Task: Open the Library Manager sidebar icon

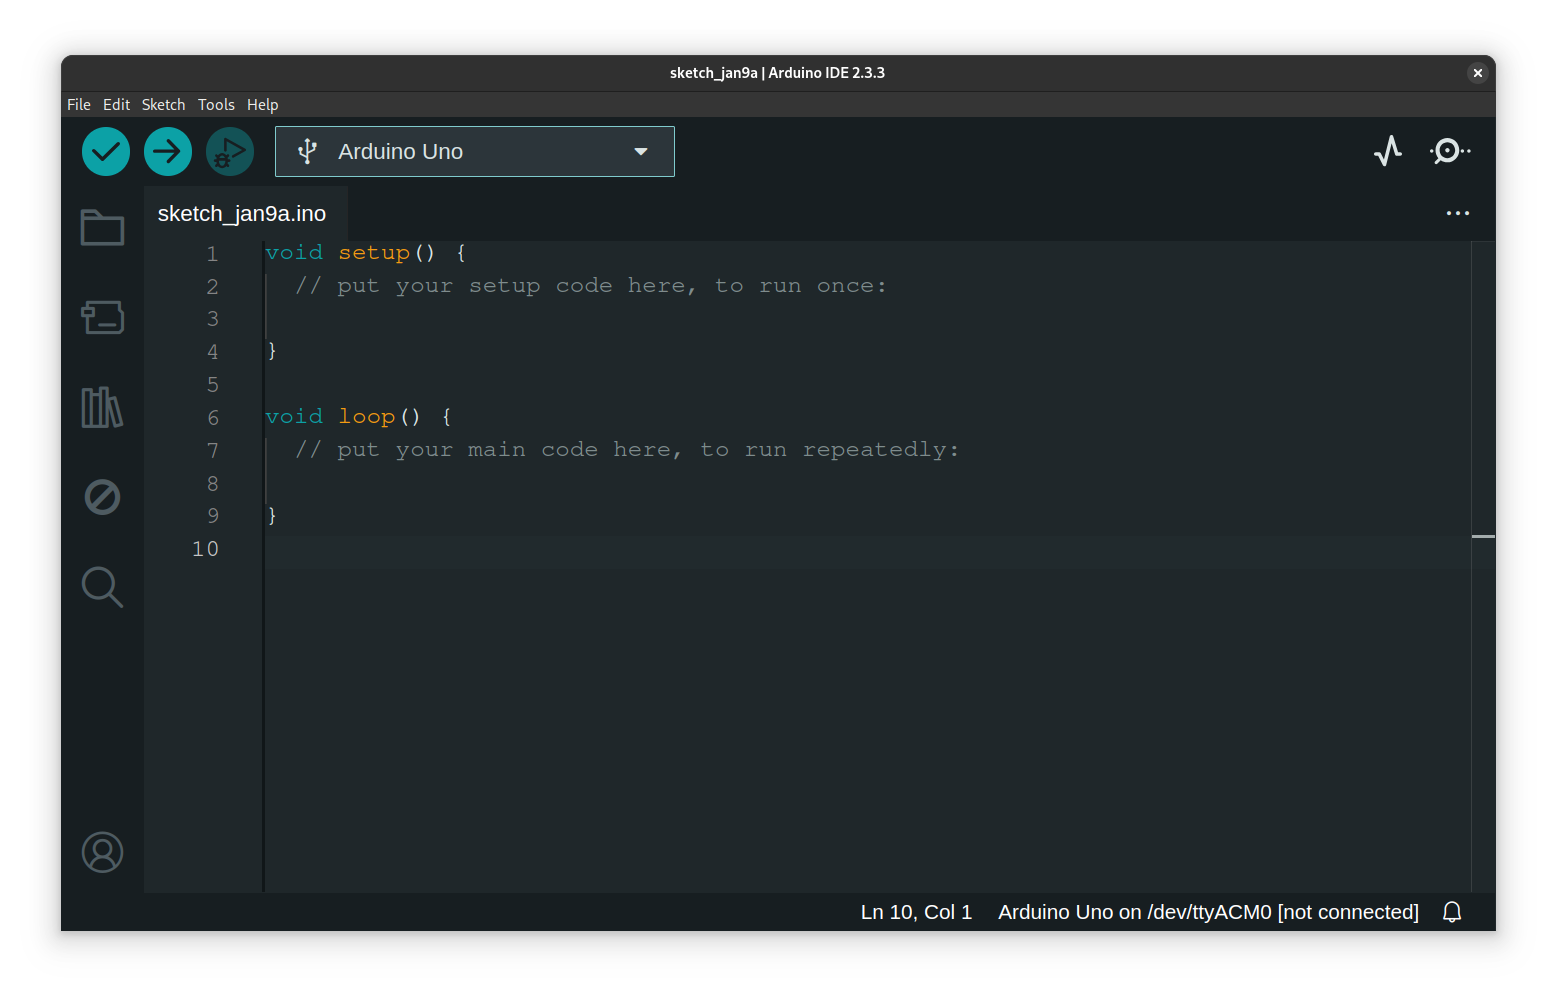Action: (101, 407)
